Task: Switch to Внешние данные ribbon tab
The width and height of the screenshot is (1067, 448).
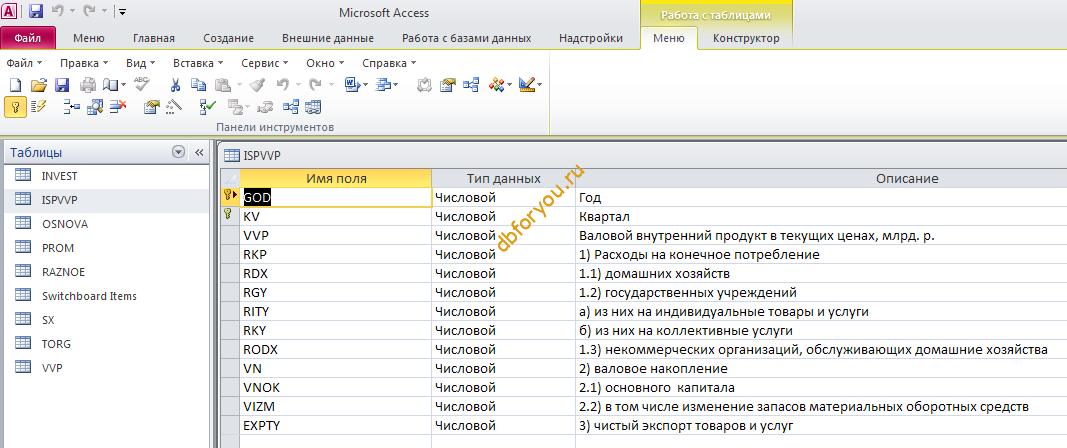Action: pyautogui.click(x=328, y=38)
